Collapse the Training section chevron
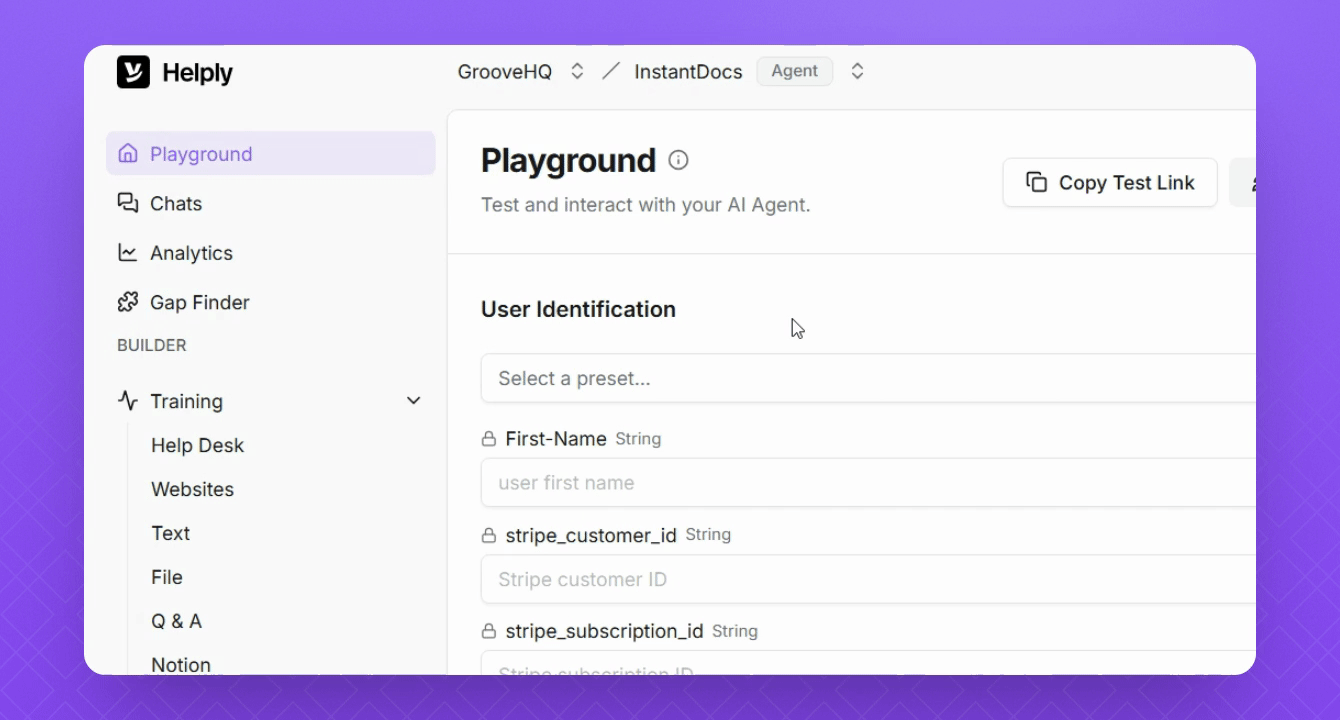Screen dimensions: 1340x720 coord(414,401)
